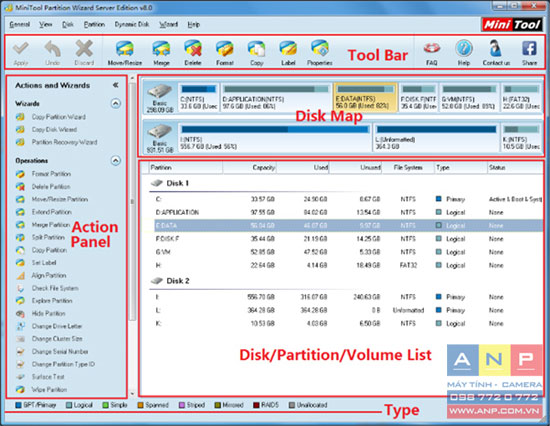Screen dimensions: 550x426
Task: Select Basic 931.51 GB disk icon
Action: [160, 138]
